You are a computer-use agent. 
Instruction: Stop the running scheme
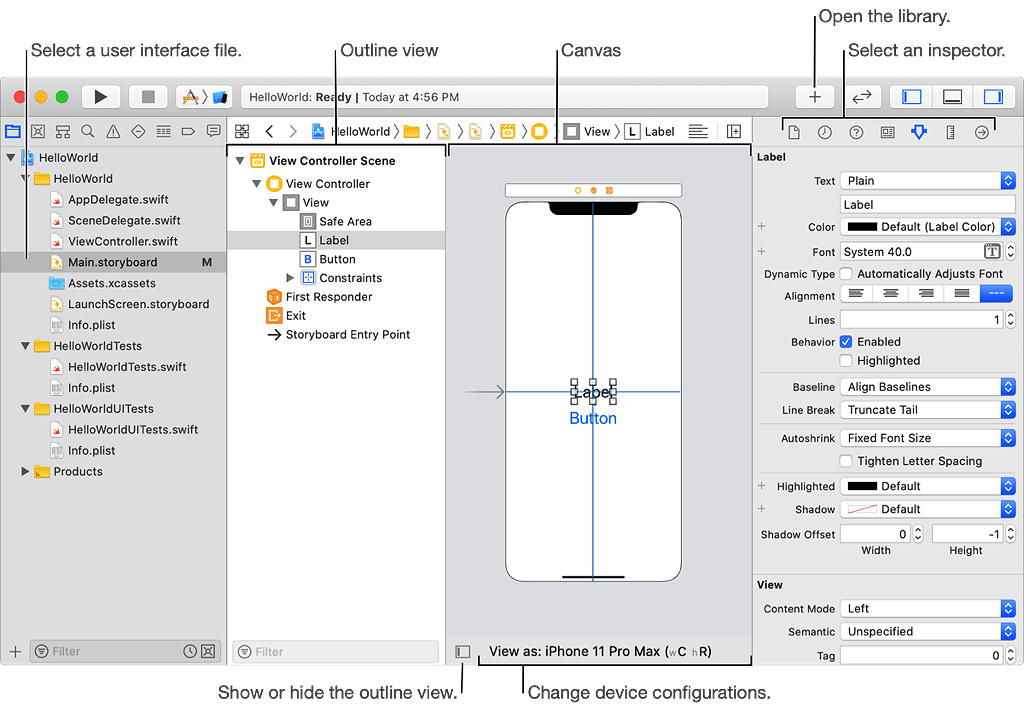148,97
